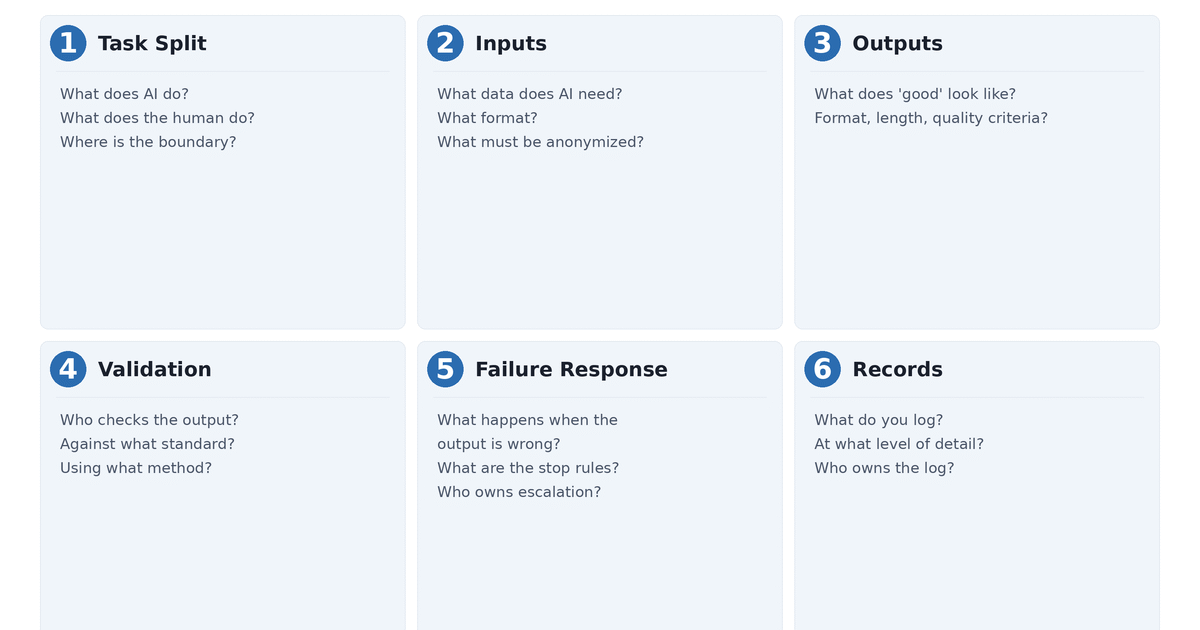Select the Validation card heading

(154, 370)
